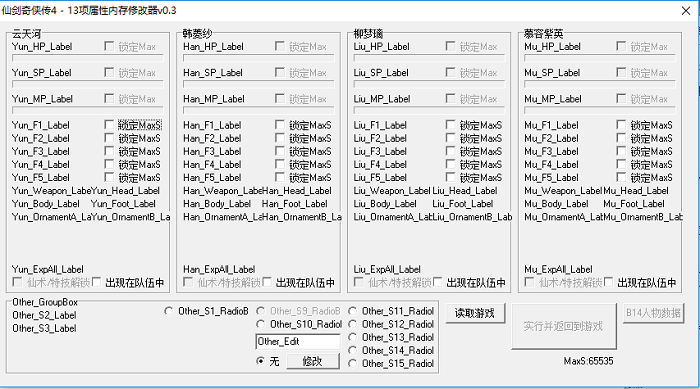The height and width of the screenshot is (389, 700).
Task: Enable 锁定MaxS for Han_F3_Label
Action: (x=280, y=151)
